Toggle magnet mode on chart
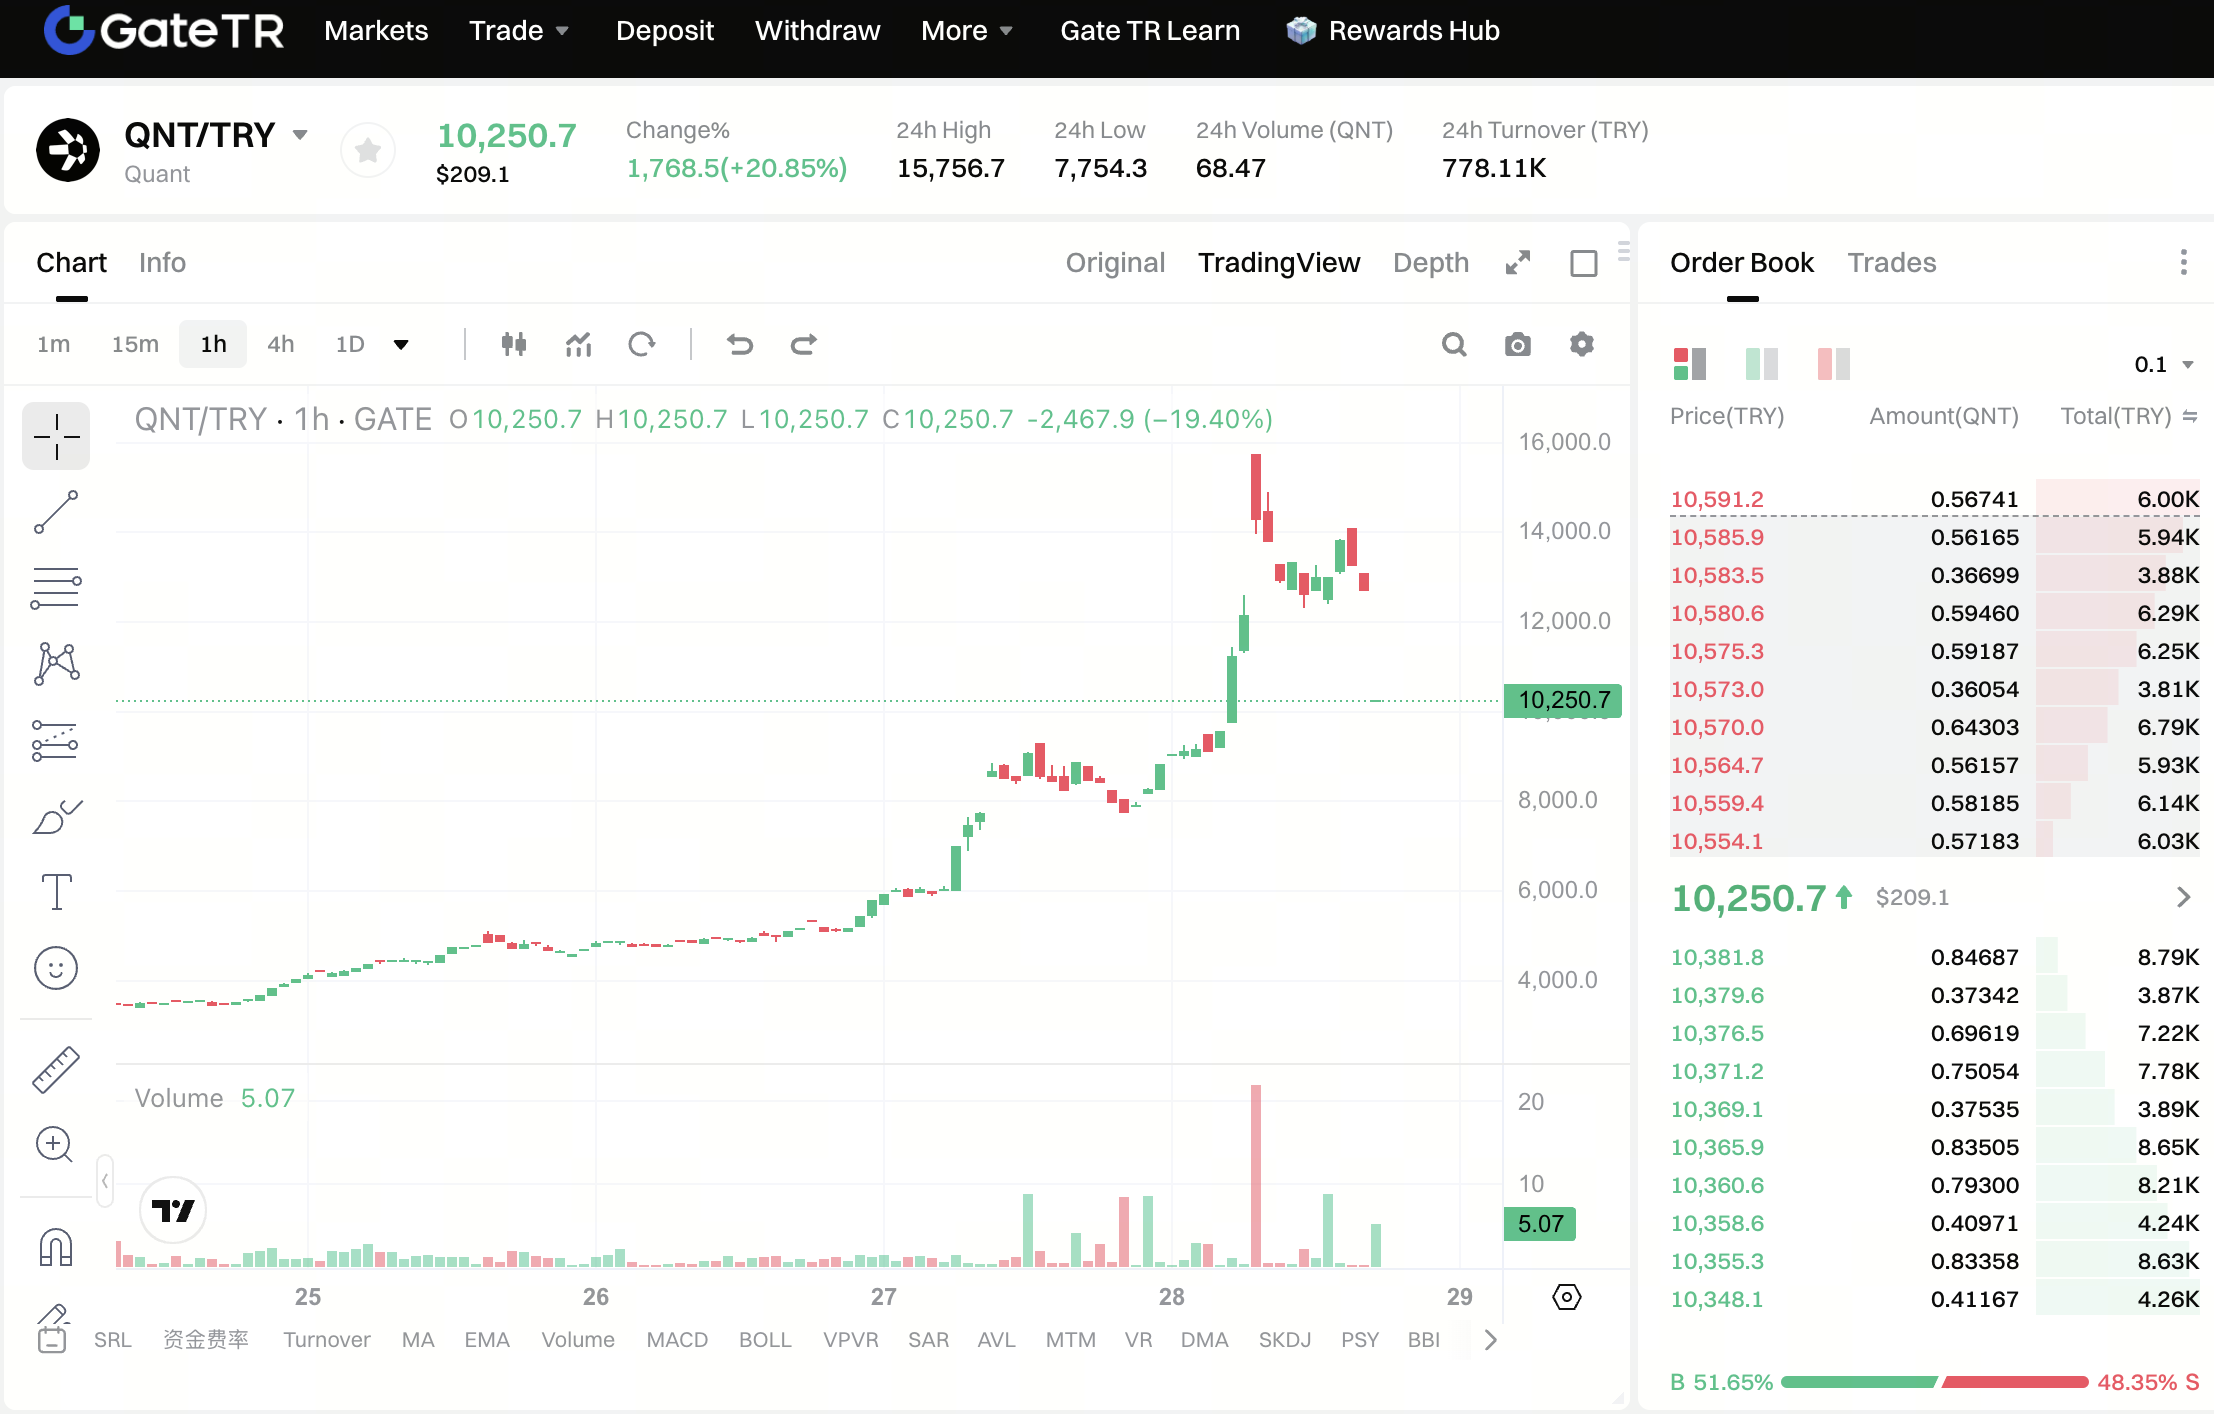2214x1414 pixels. pyautogui.click(x=56, y=1247)
